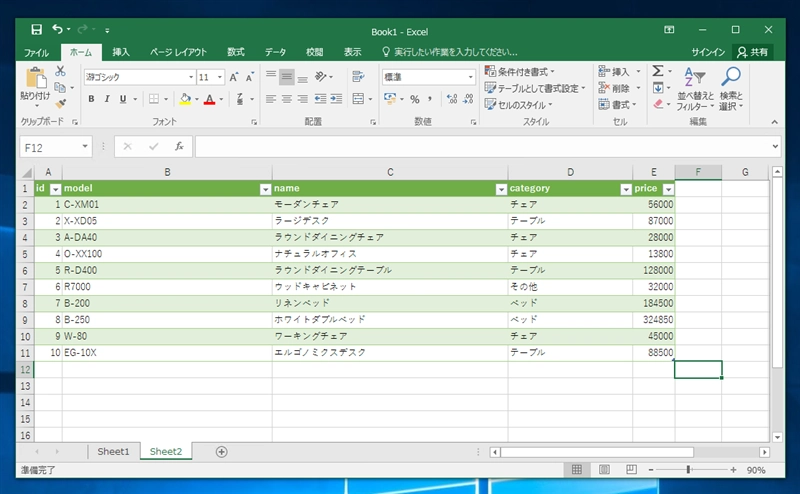
Task: Click the AutoSum sigma icon
Action: tap(658, 71)
